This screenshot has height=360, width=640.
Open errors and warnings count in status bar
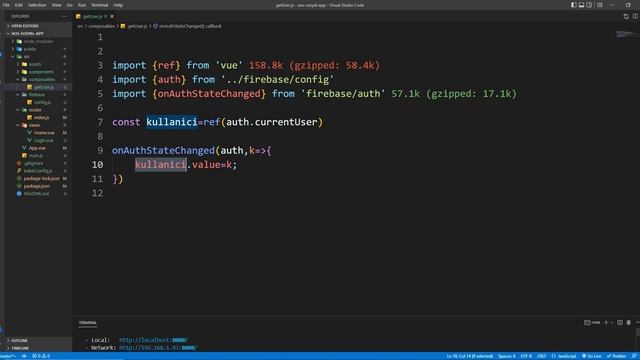click(41, 356)
